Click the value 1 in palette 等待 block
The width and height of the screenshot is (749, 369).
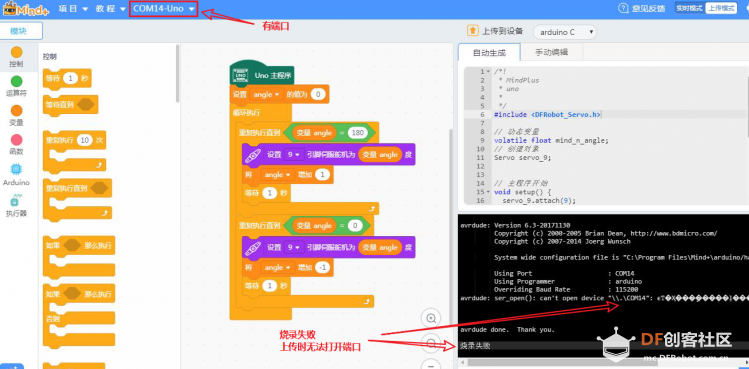tap(70, 78)
